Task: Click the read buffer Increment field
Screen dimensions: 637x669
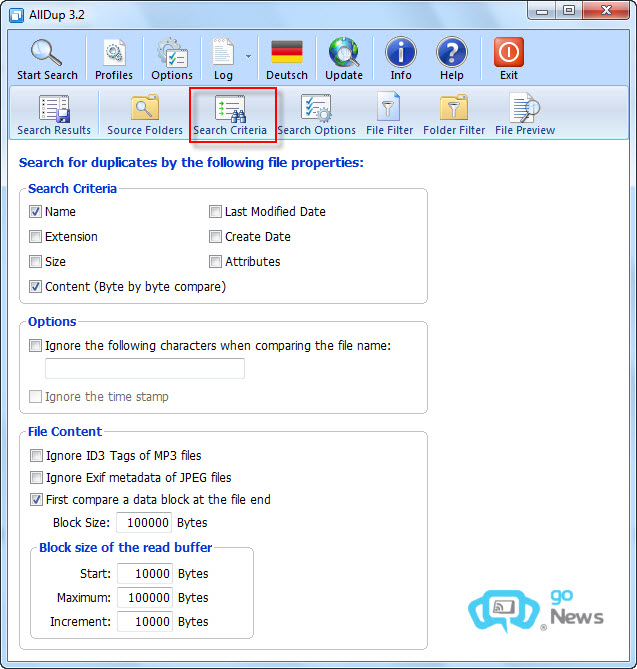Action: click(145, 622)
